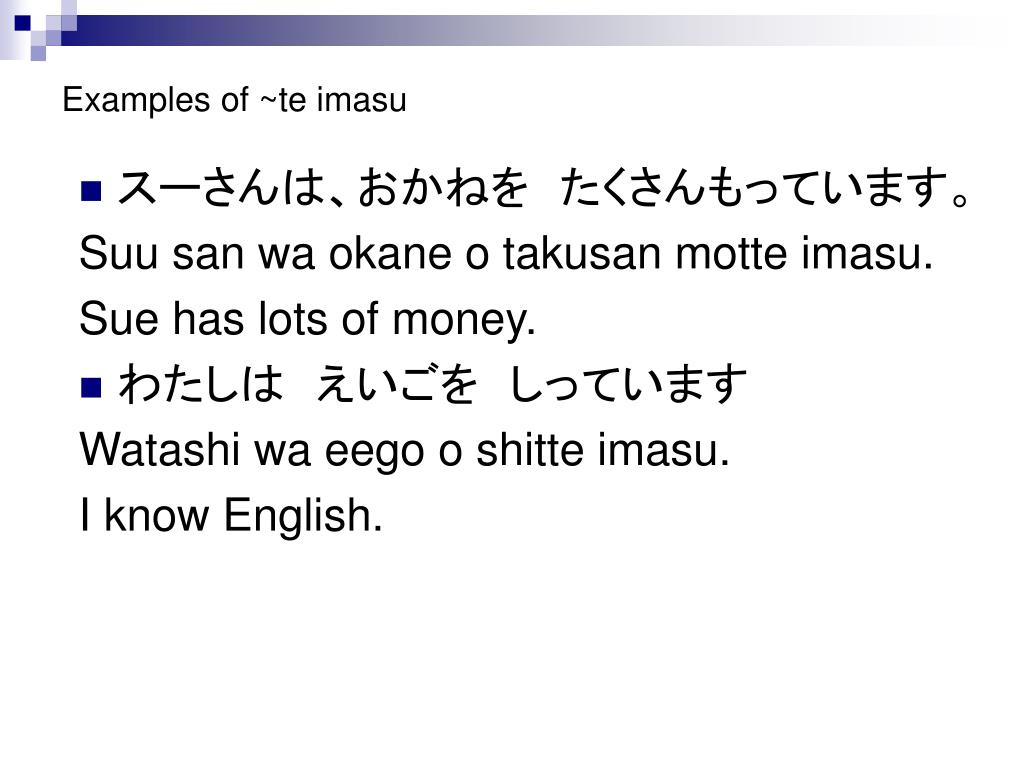This screenshot has height=768, width=1024.
Task: Click the word 'English' in last line
Action: (x=302, y=517)
